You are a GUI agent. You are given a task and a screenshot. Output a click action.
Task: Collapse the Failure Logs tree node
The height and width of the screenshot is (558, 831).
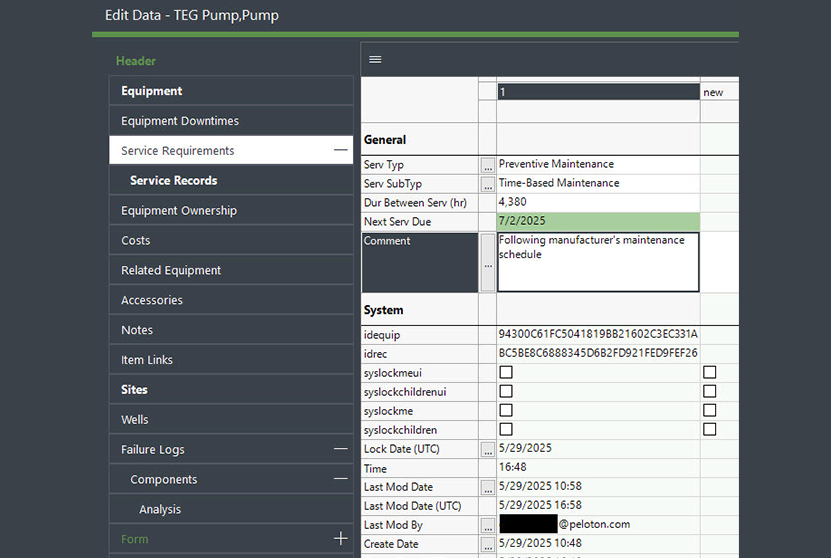click(x=340, y=450)
